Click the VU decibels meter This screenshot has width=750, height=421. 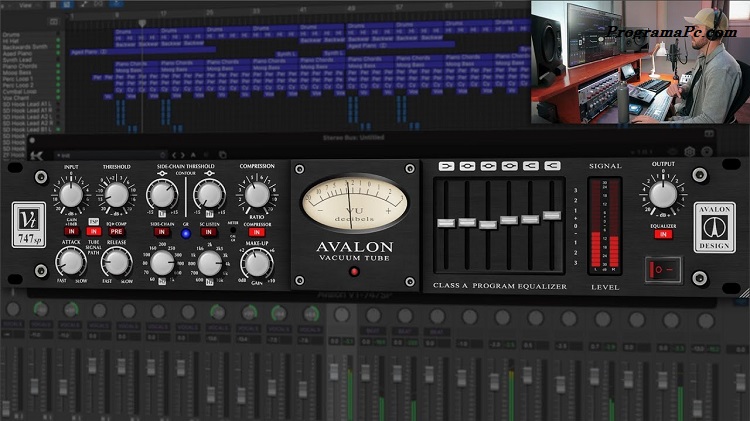pyautogui.click(x=354, y=202)
